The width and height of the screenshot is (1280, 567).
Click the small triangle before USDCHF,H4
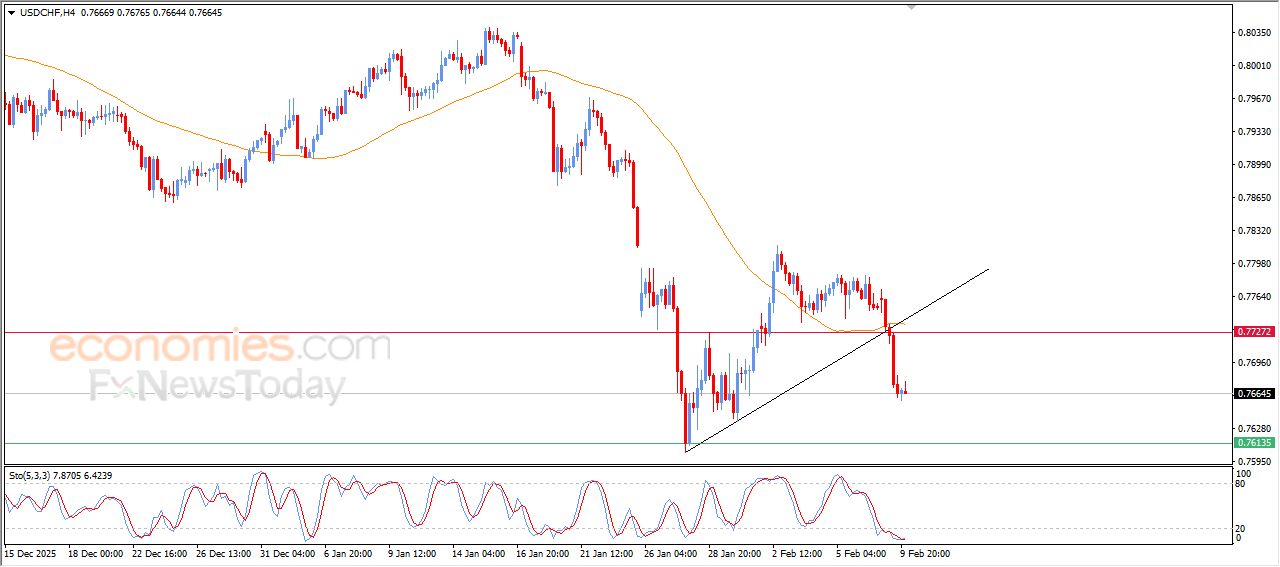pyautogui.click(x=11, y=13)
